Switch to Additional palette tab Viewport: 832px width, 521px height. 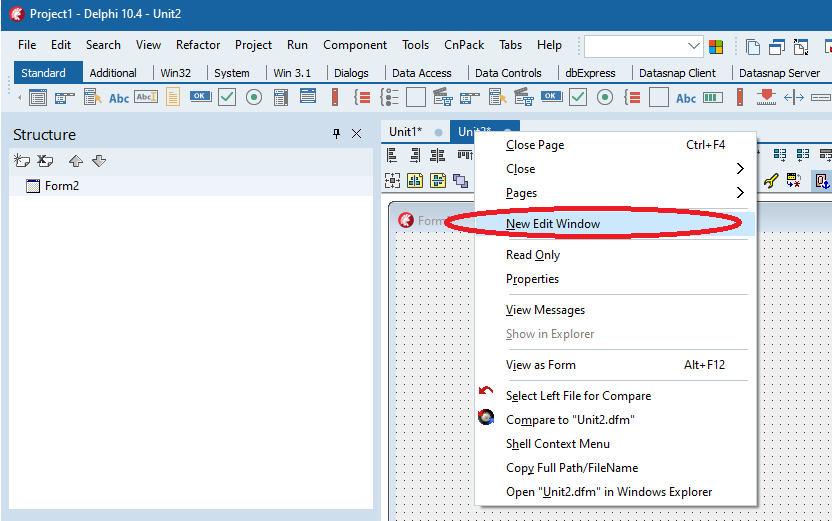(x=113, y=73)
